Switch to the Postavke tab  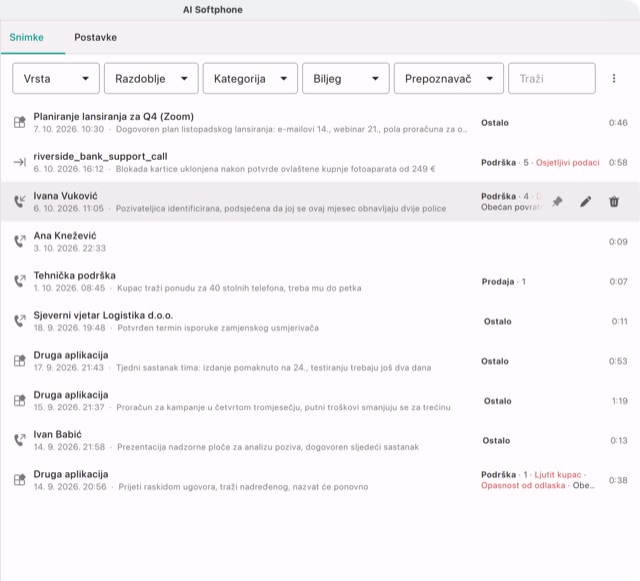(x=96, y=37)
